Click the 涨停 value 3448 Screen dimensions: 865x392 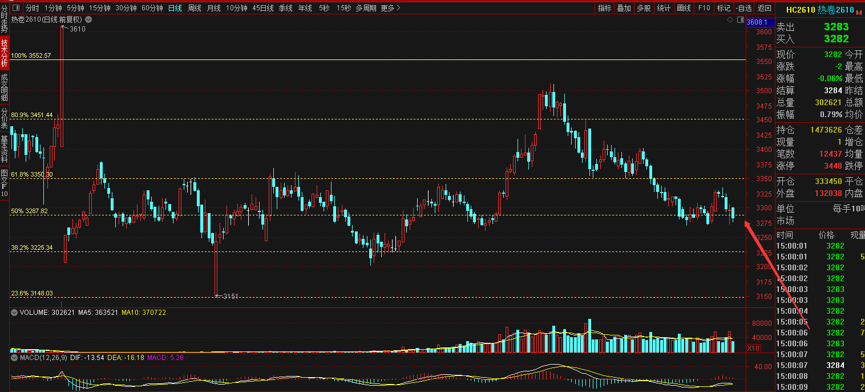click(833, 165)
